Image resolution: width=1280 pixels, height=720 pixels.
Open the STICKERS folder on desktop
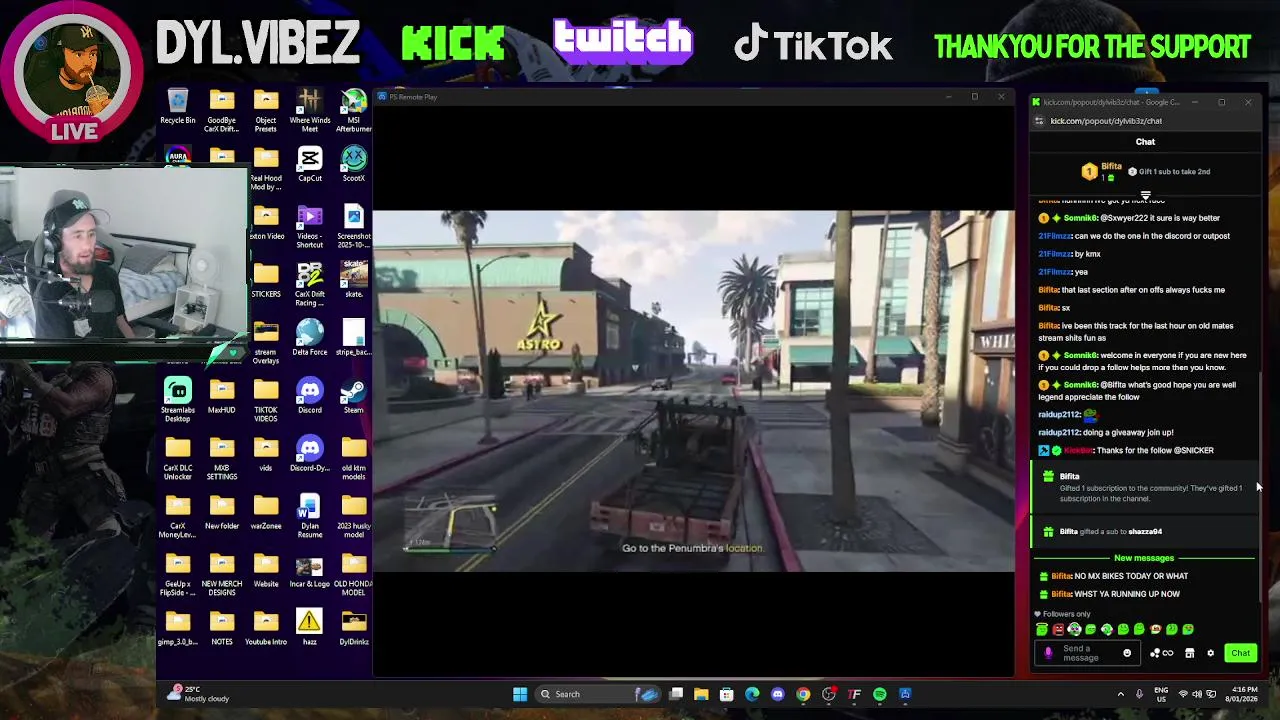point(266,279)
